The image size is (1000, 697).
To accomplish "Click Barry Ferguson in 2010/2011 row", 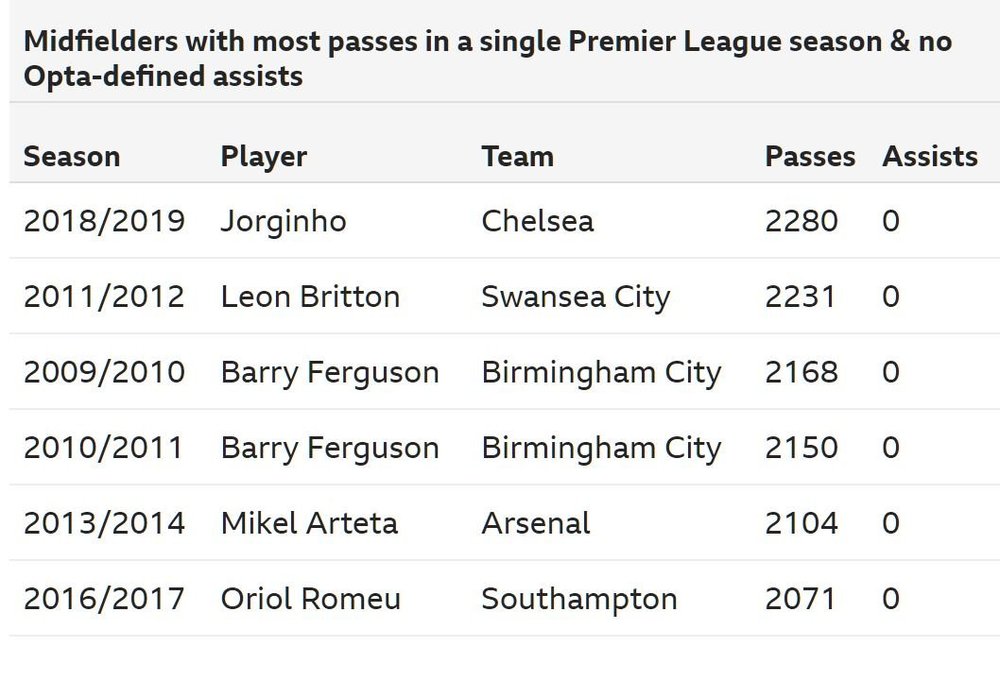I will 330,449.
